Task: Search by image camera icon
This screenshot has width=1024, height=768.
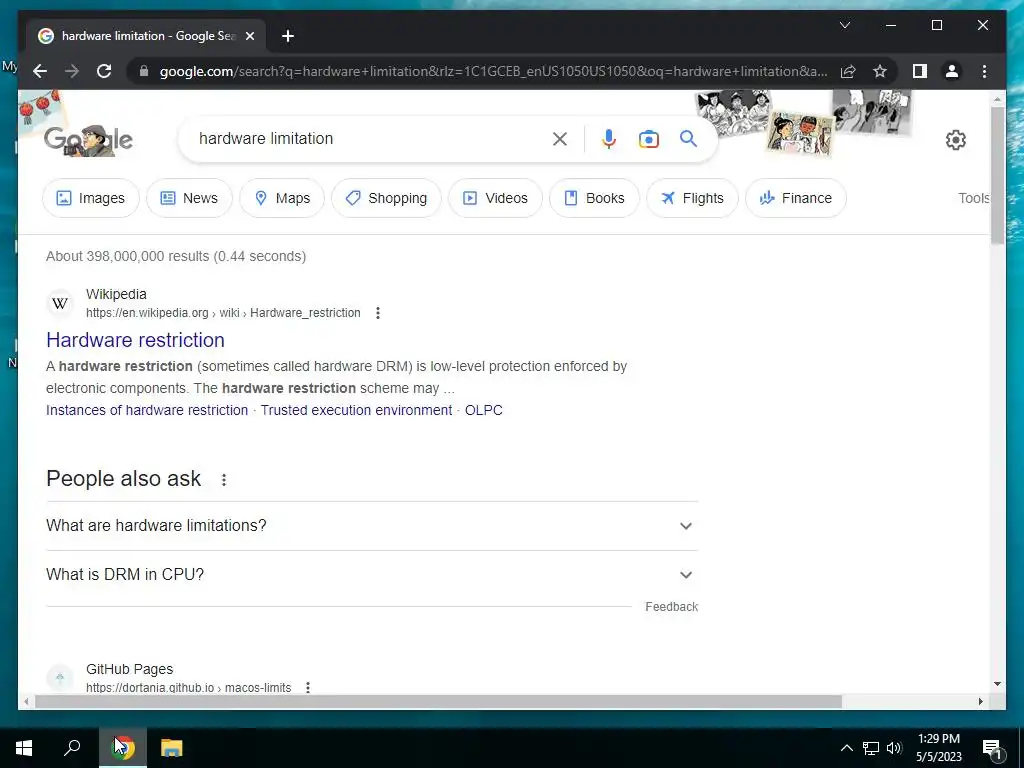Action: click(648, 139)
